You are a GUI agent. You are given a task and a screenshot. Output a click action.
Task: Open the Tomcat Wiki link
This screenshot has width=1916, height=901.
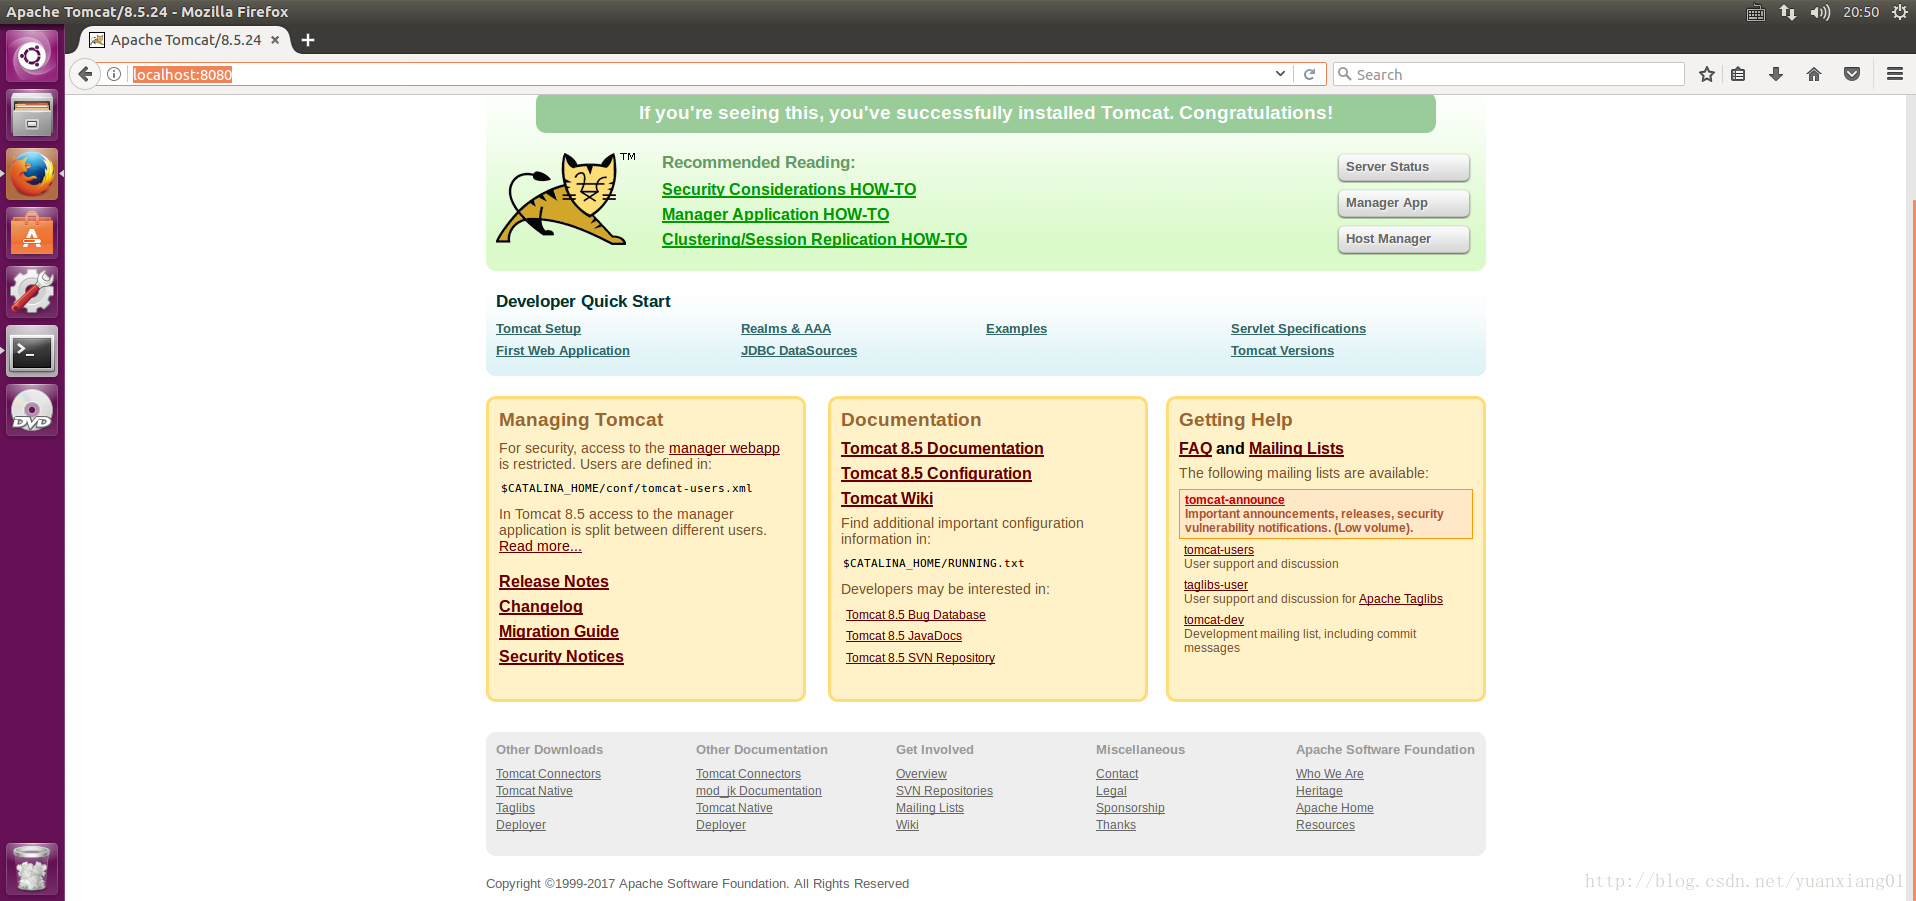click(x=887, y=499)
